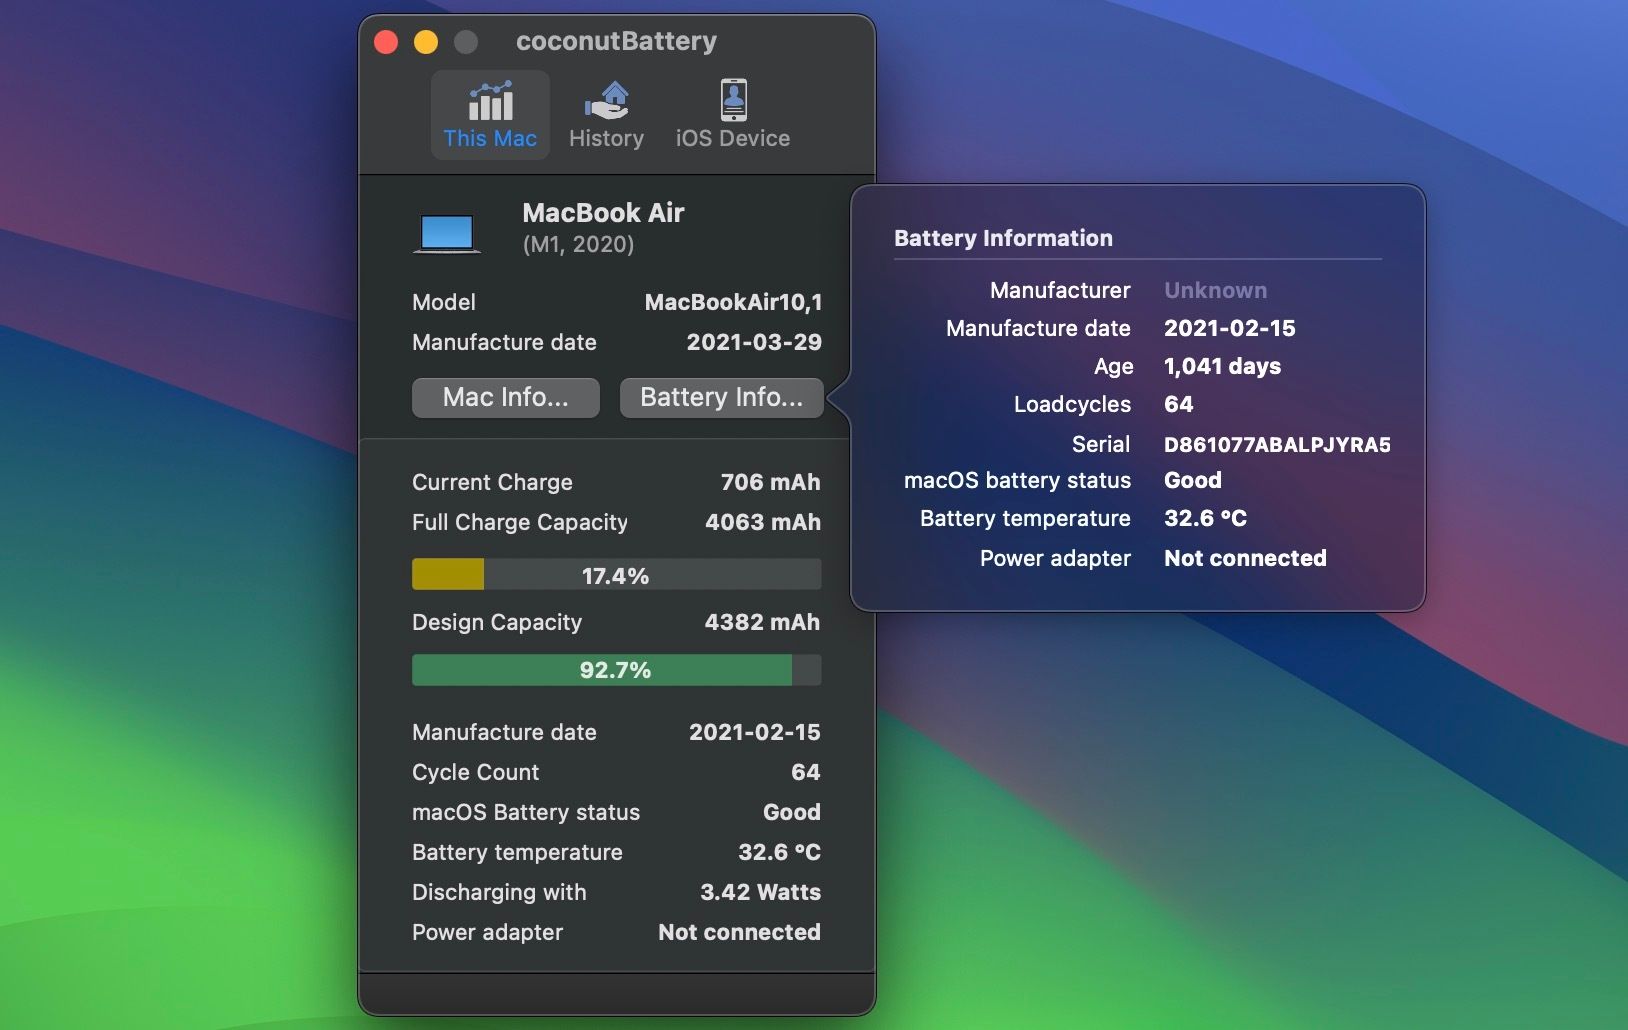
Task: Open the Mac Info dialog
Action: point(505,397)
